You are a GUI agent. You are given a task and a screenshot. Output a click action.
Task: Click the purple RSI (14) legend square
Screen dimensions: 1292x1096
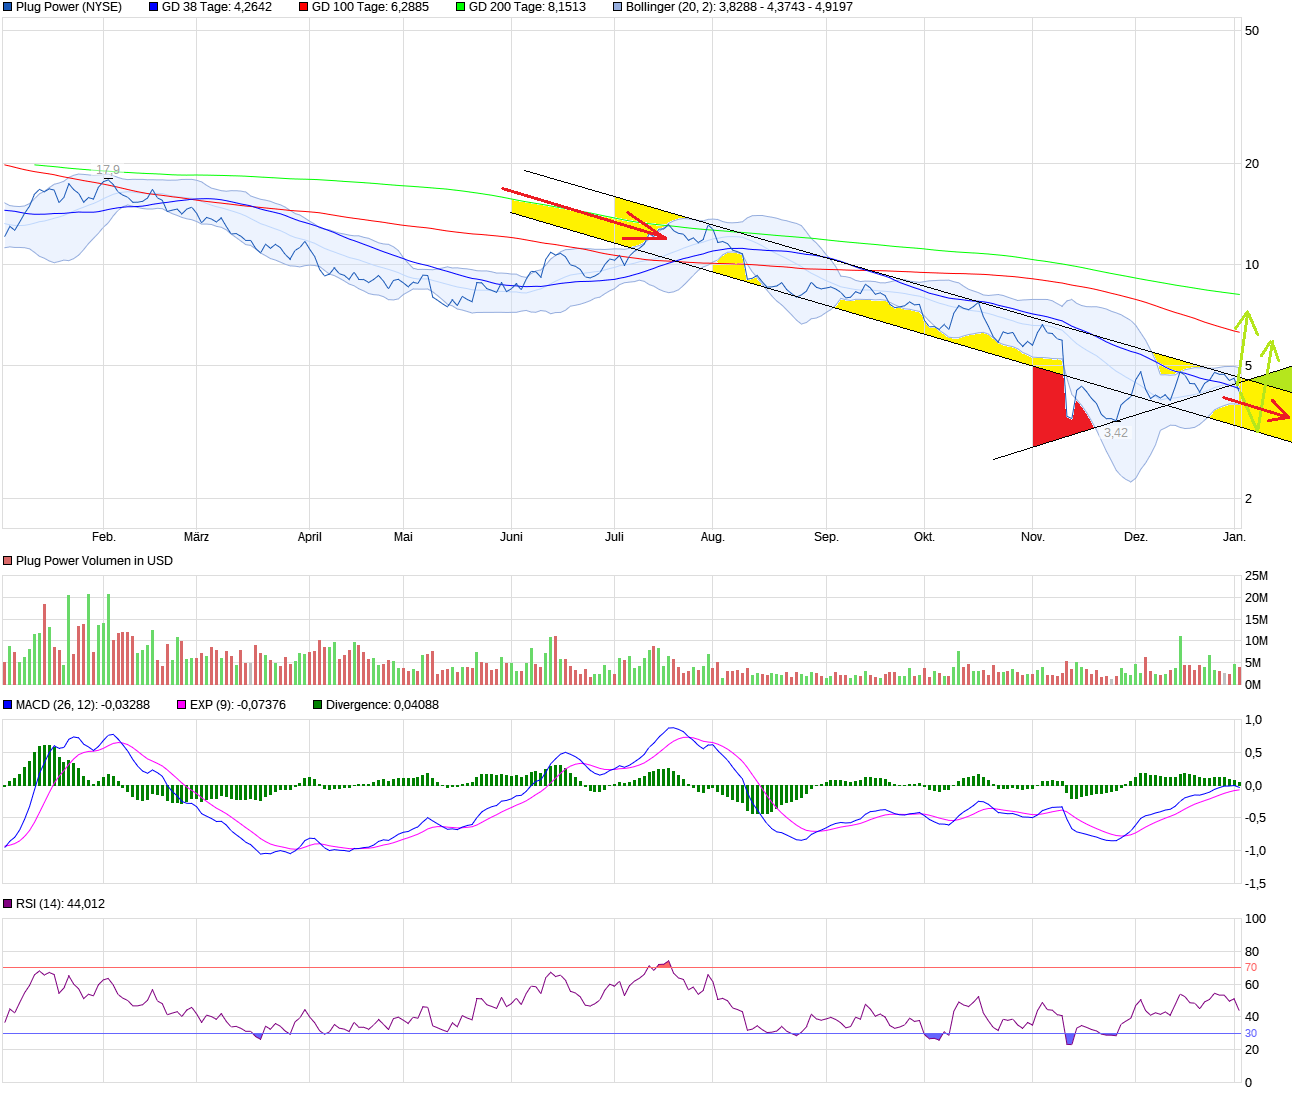8,904
